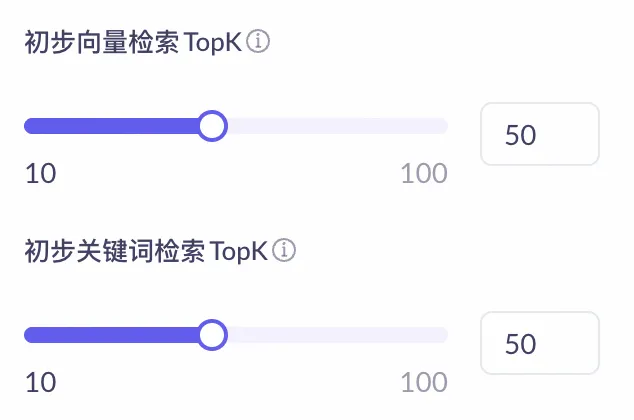
Task: Focus the 初步向量检索 TopK value field showing 50
Action: [x=540, y=134]
